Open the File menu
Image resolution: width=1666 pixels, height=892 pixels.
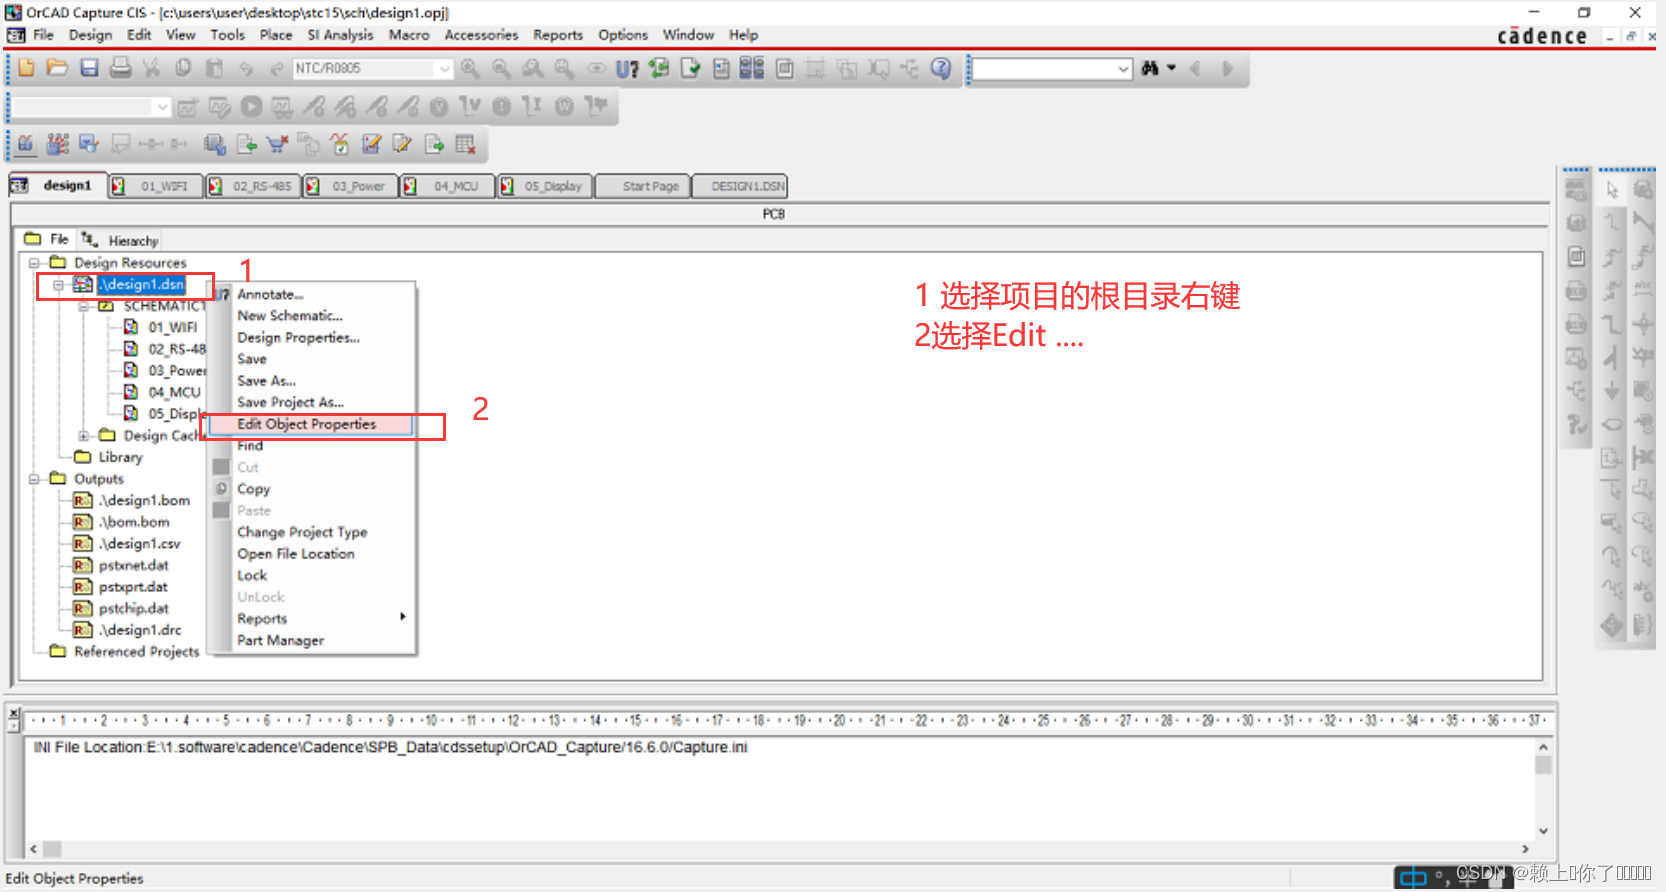pyautogui.click(x=43, y=35)
